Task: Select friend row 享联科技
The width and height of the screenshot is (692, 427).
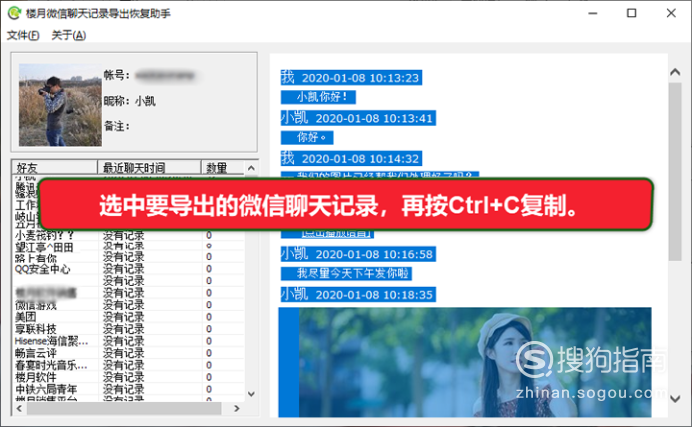Action: (128, 329)
